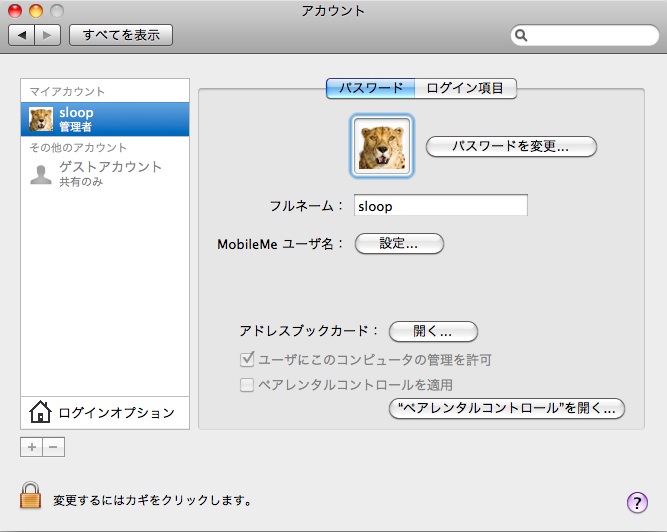Switch to the ログイン項目 tab
Viewport: 667px width, 532px height.
465,88
